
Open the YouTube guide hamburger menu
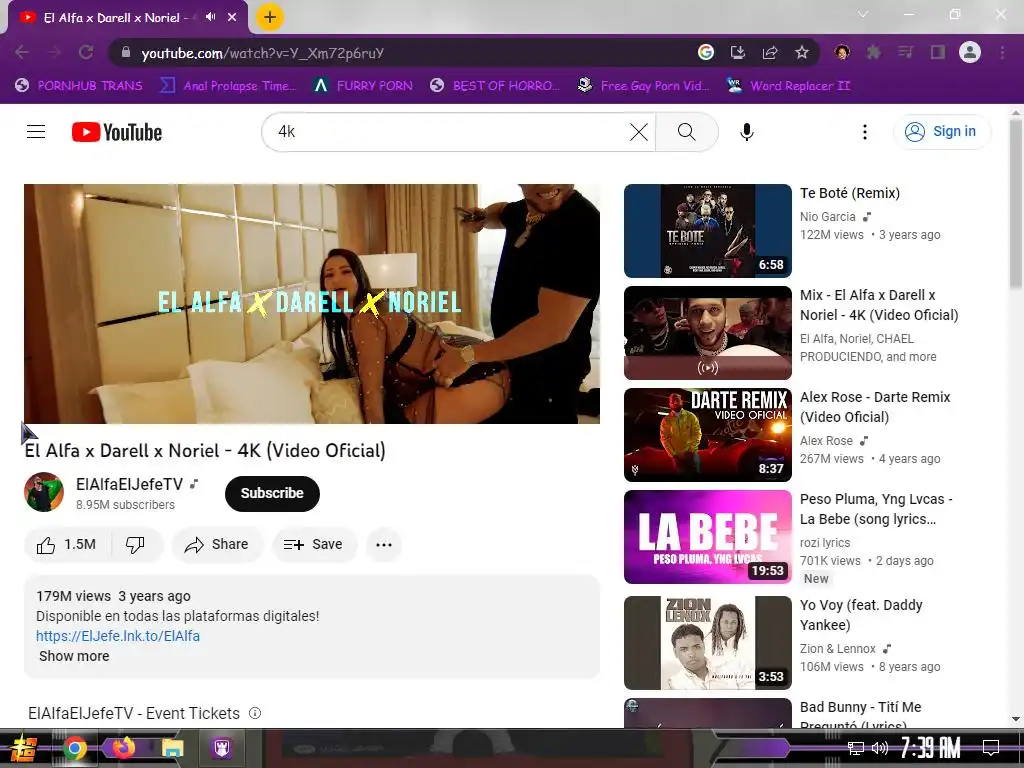point(36,132)
